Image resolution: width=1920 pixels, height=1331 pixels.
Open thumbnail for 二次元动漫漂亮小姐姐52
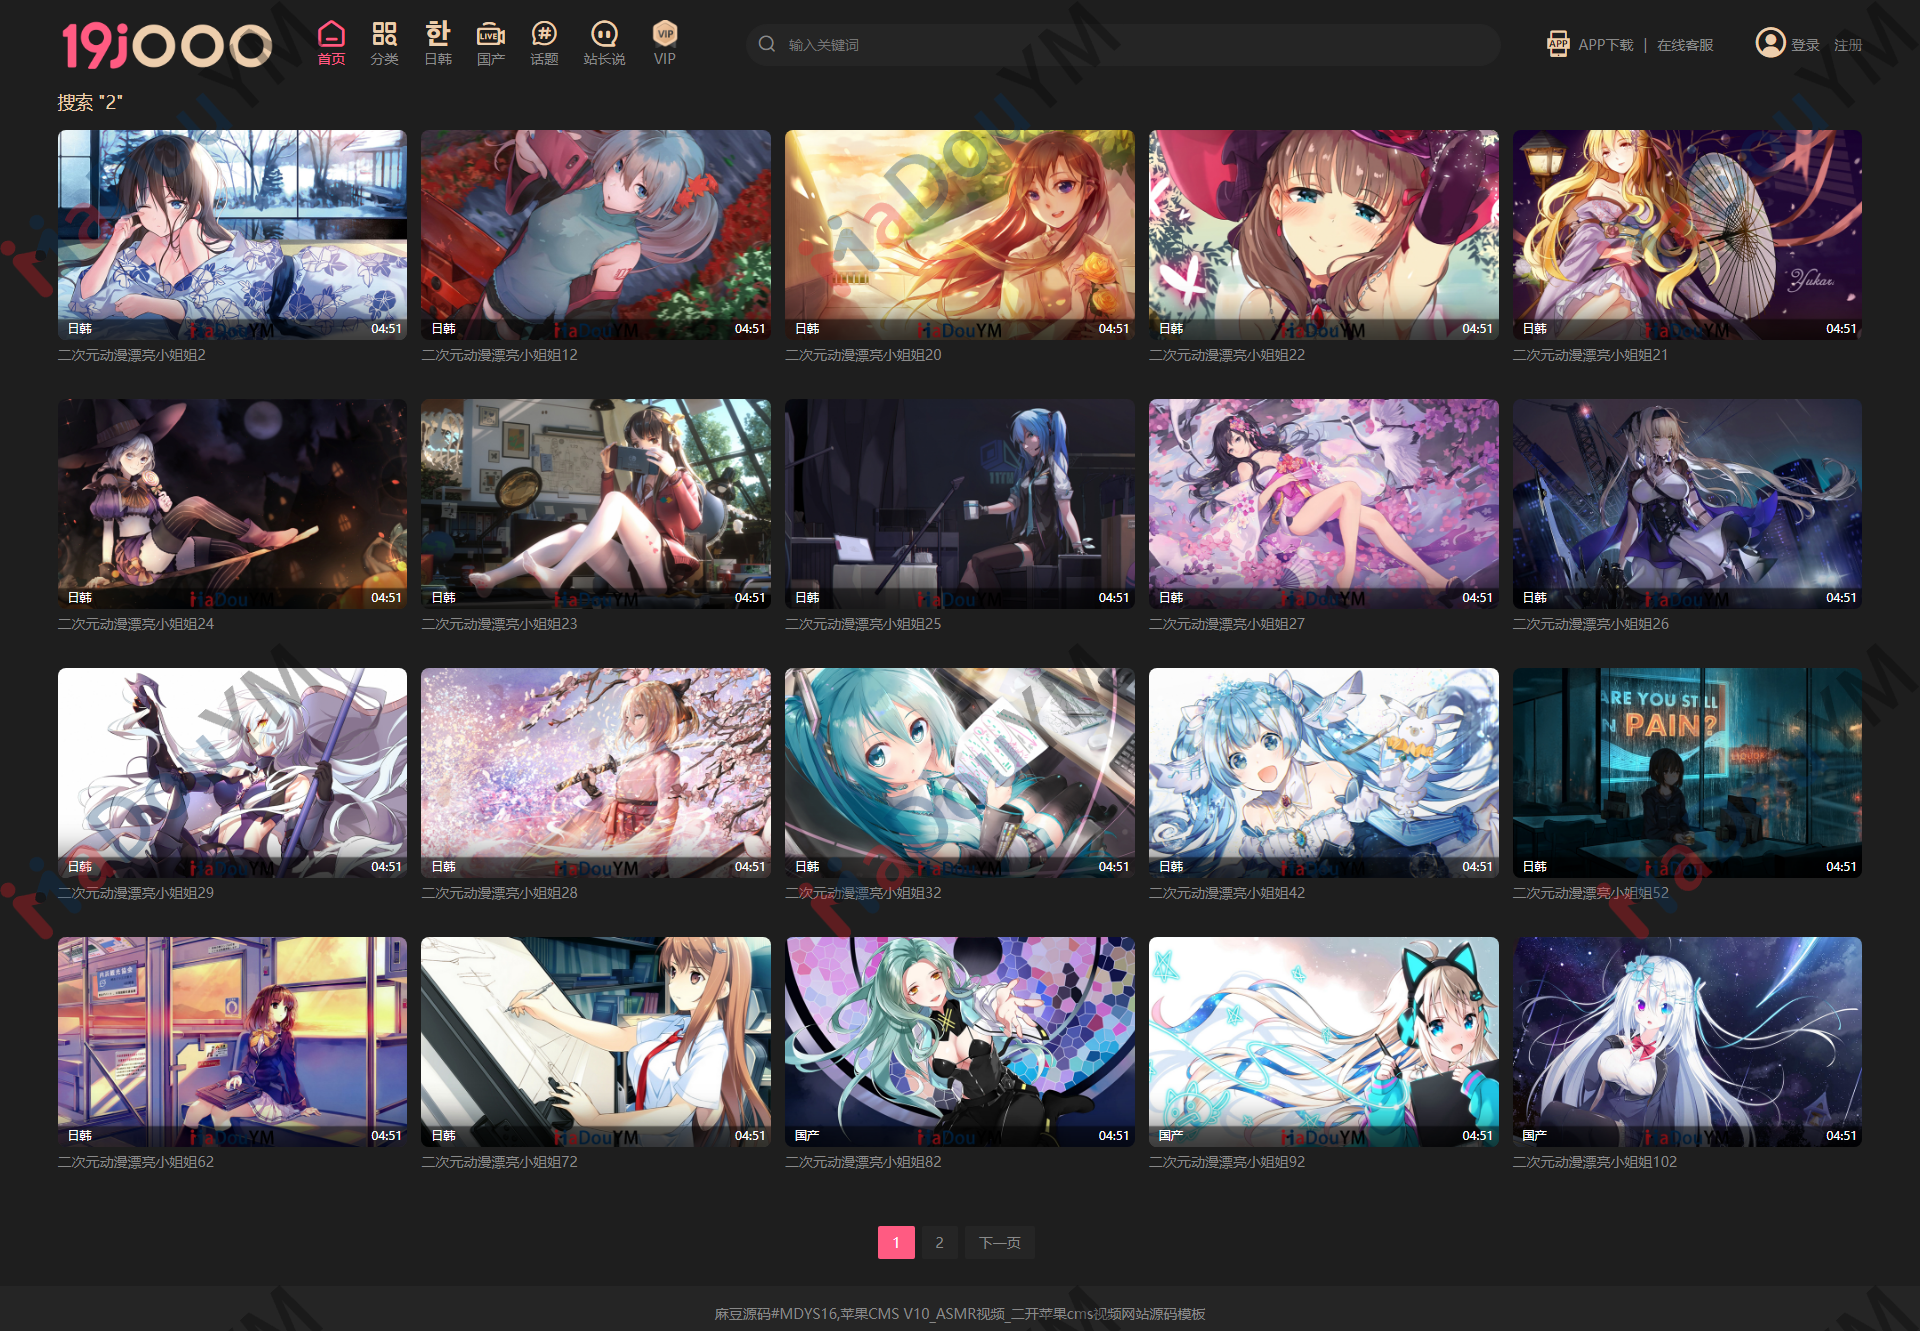click(1687, 773)
